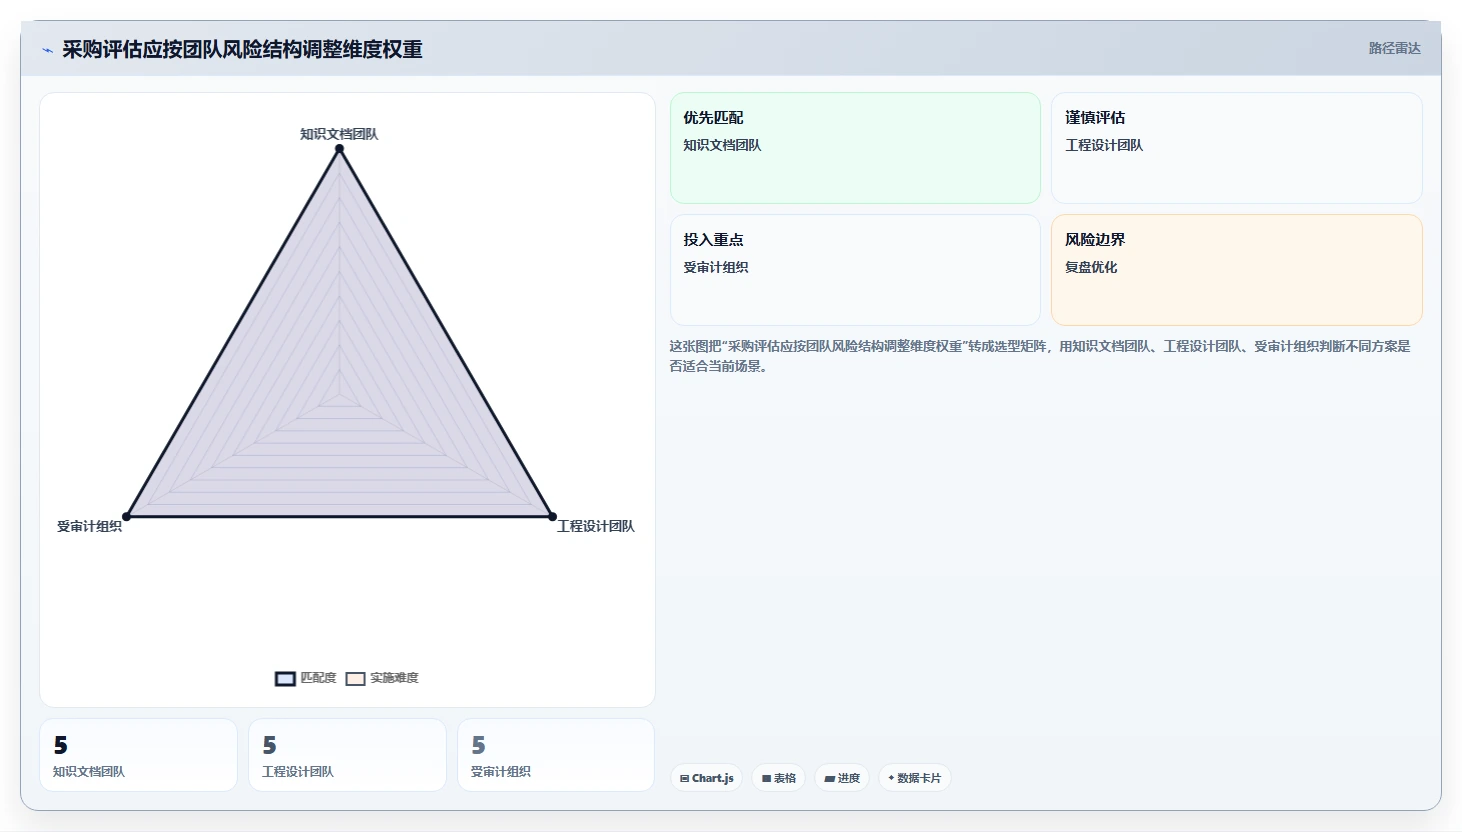Open the 投入重点 card

[x=855, y=270]
